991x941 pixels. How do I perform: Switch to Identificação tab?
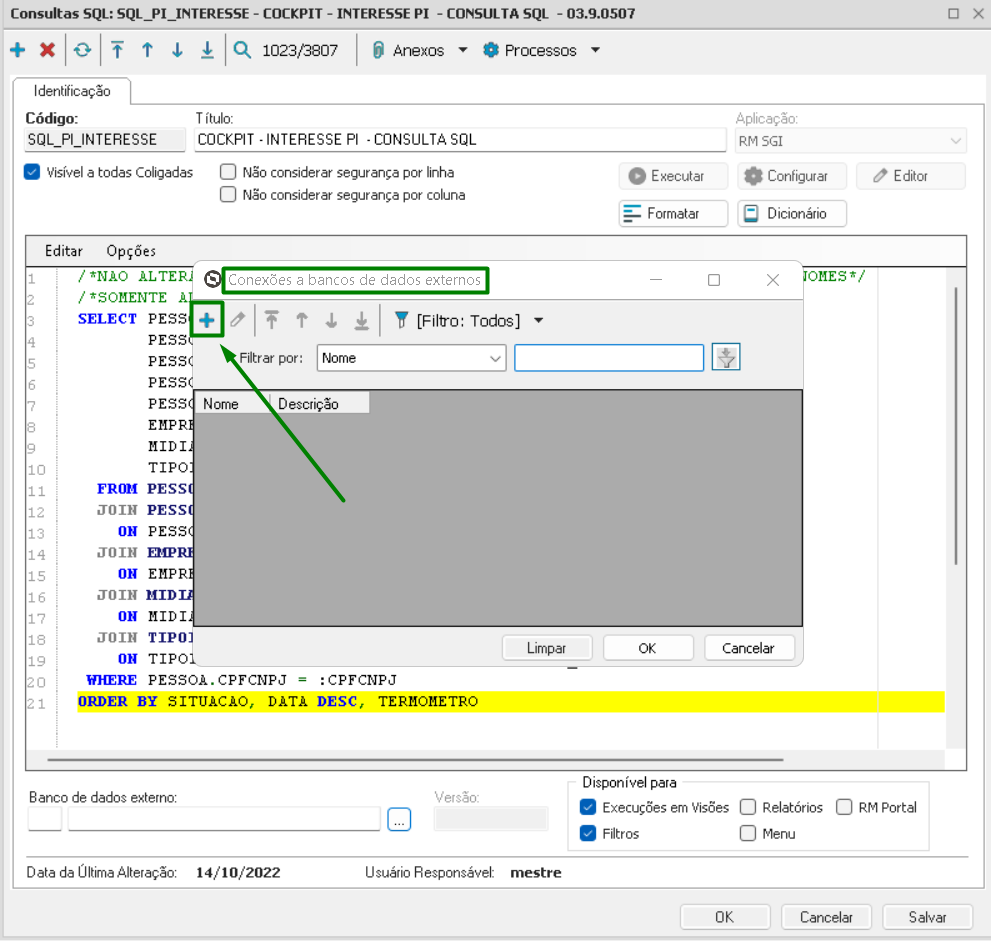click(x=72, y=91)
